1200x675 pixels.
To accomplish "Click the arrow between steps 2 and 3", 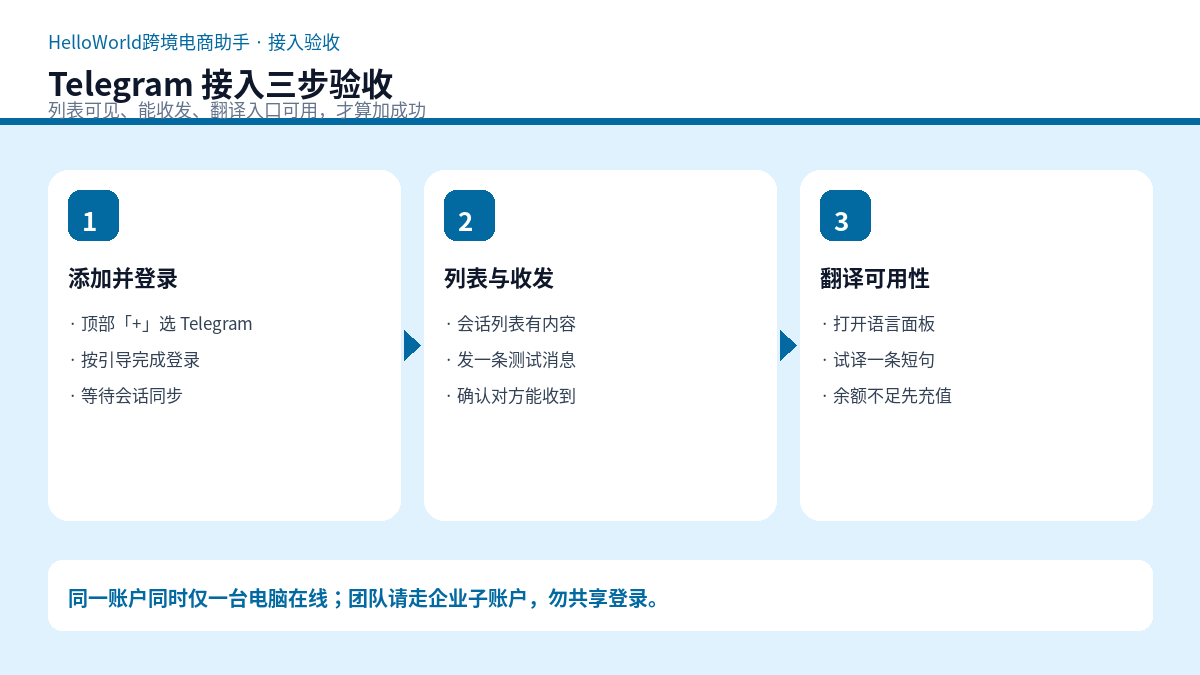I will [x=788, y=345].
